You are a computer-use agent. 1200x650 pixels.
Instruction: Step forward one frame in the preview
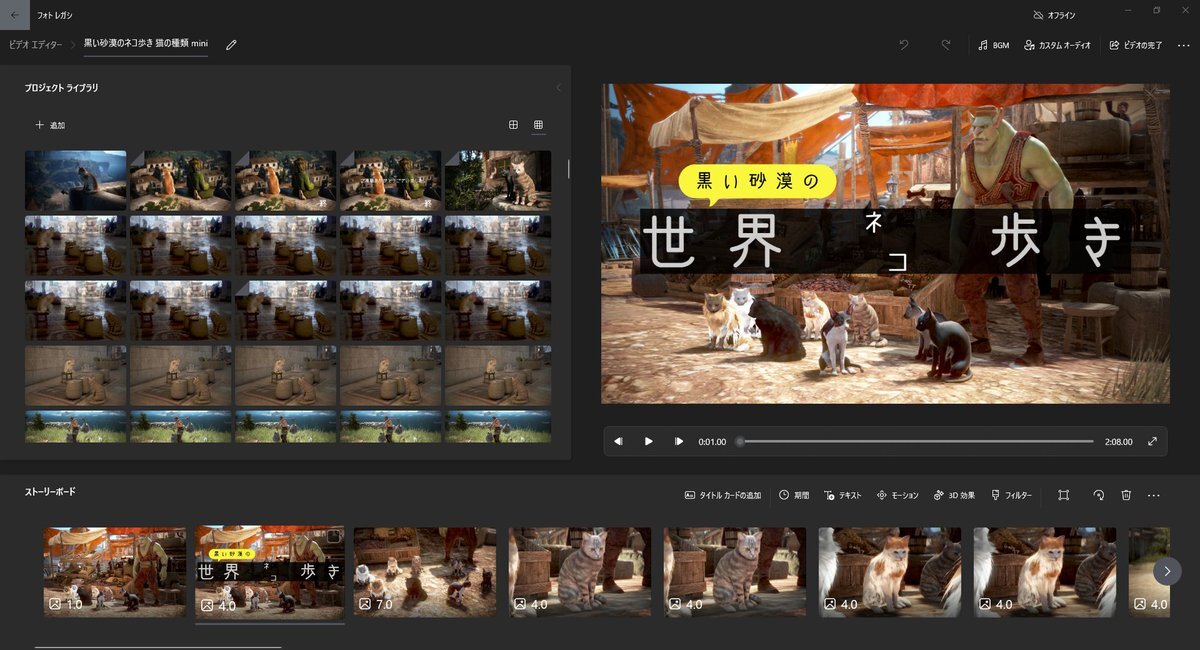pos(679,441)
